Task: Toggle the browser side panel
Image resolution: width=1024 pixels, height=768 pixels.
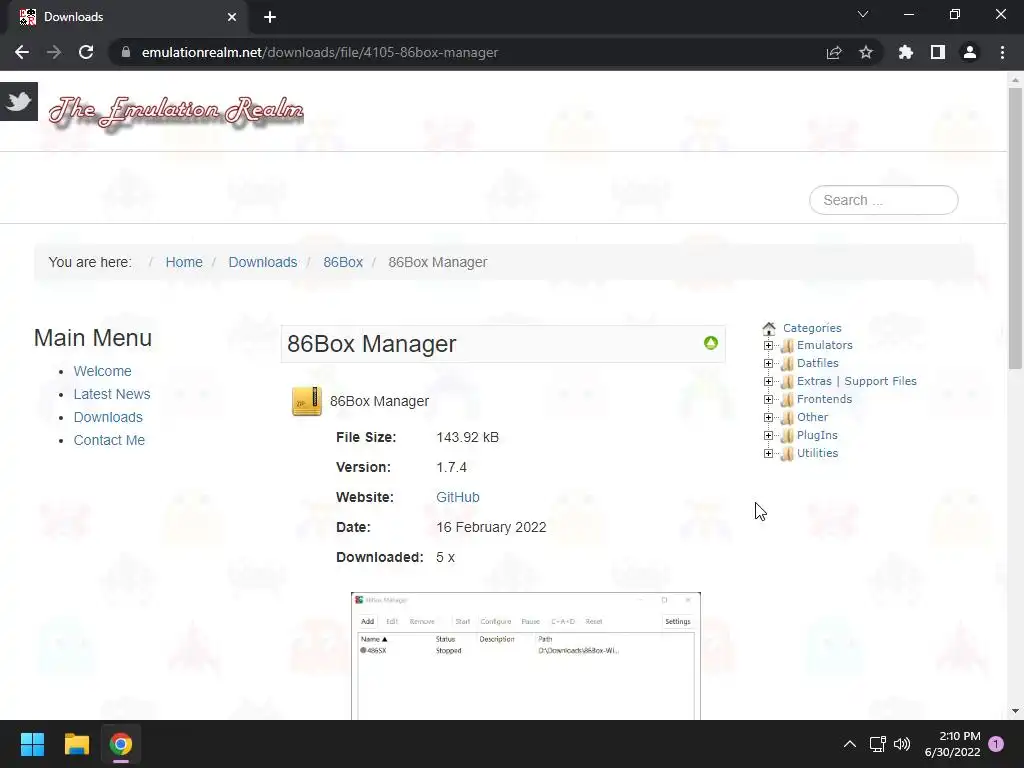Action: pos(938,52)
